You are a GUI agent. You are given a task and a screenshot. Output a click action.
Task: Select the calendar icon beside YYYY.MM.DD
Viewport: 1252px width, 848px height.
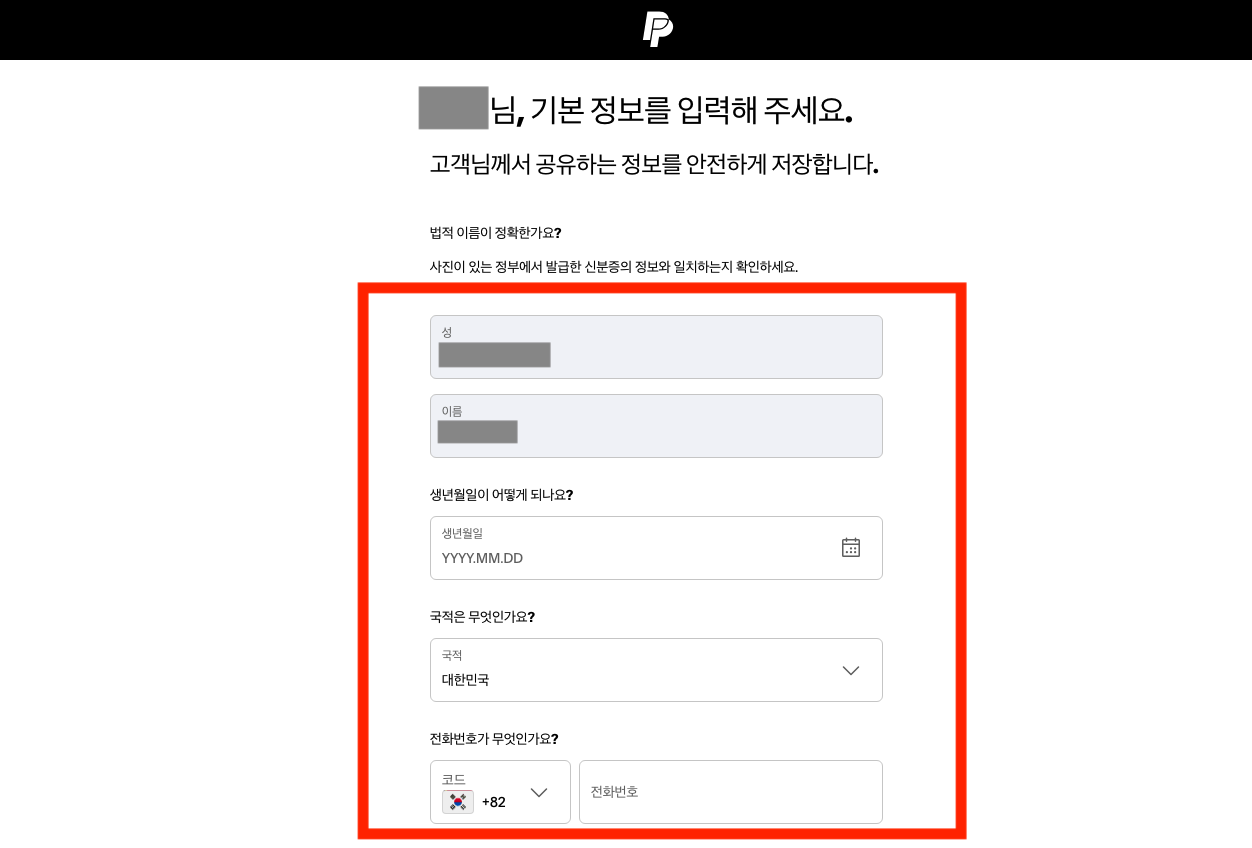tap(850, 547)
